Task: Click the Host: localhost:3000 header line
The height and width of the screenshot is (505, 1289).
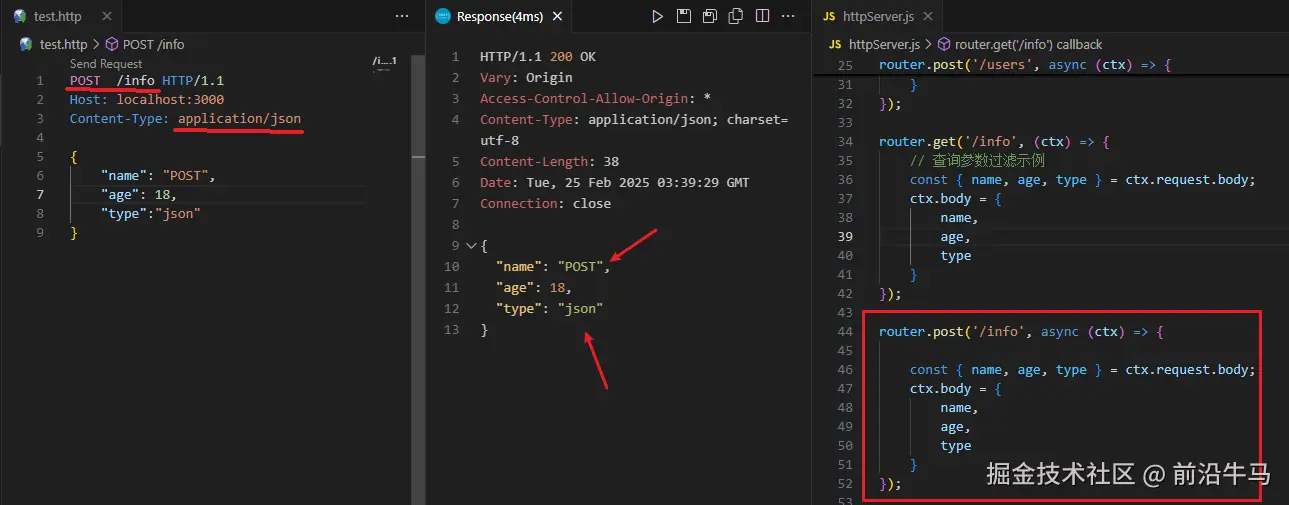Action: coord(147,99)
